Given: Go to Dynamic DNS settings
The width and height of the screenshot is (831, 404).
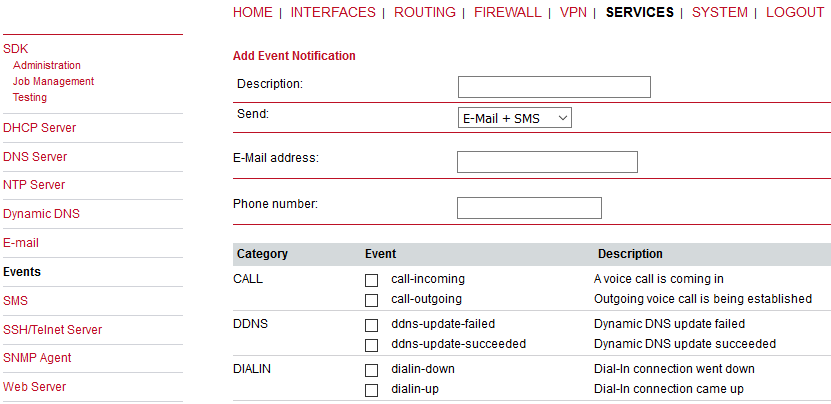Looking at the screenshot, I should pyautogui.click(x=41, y=214).
